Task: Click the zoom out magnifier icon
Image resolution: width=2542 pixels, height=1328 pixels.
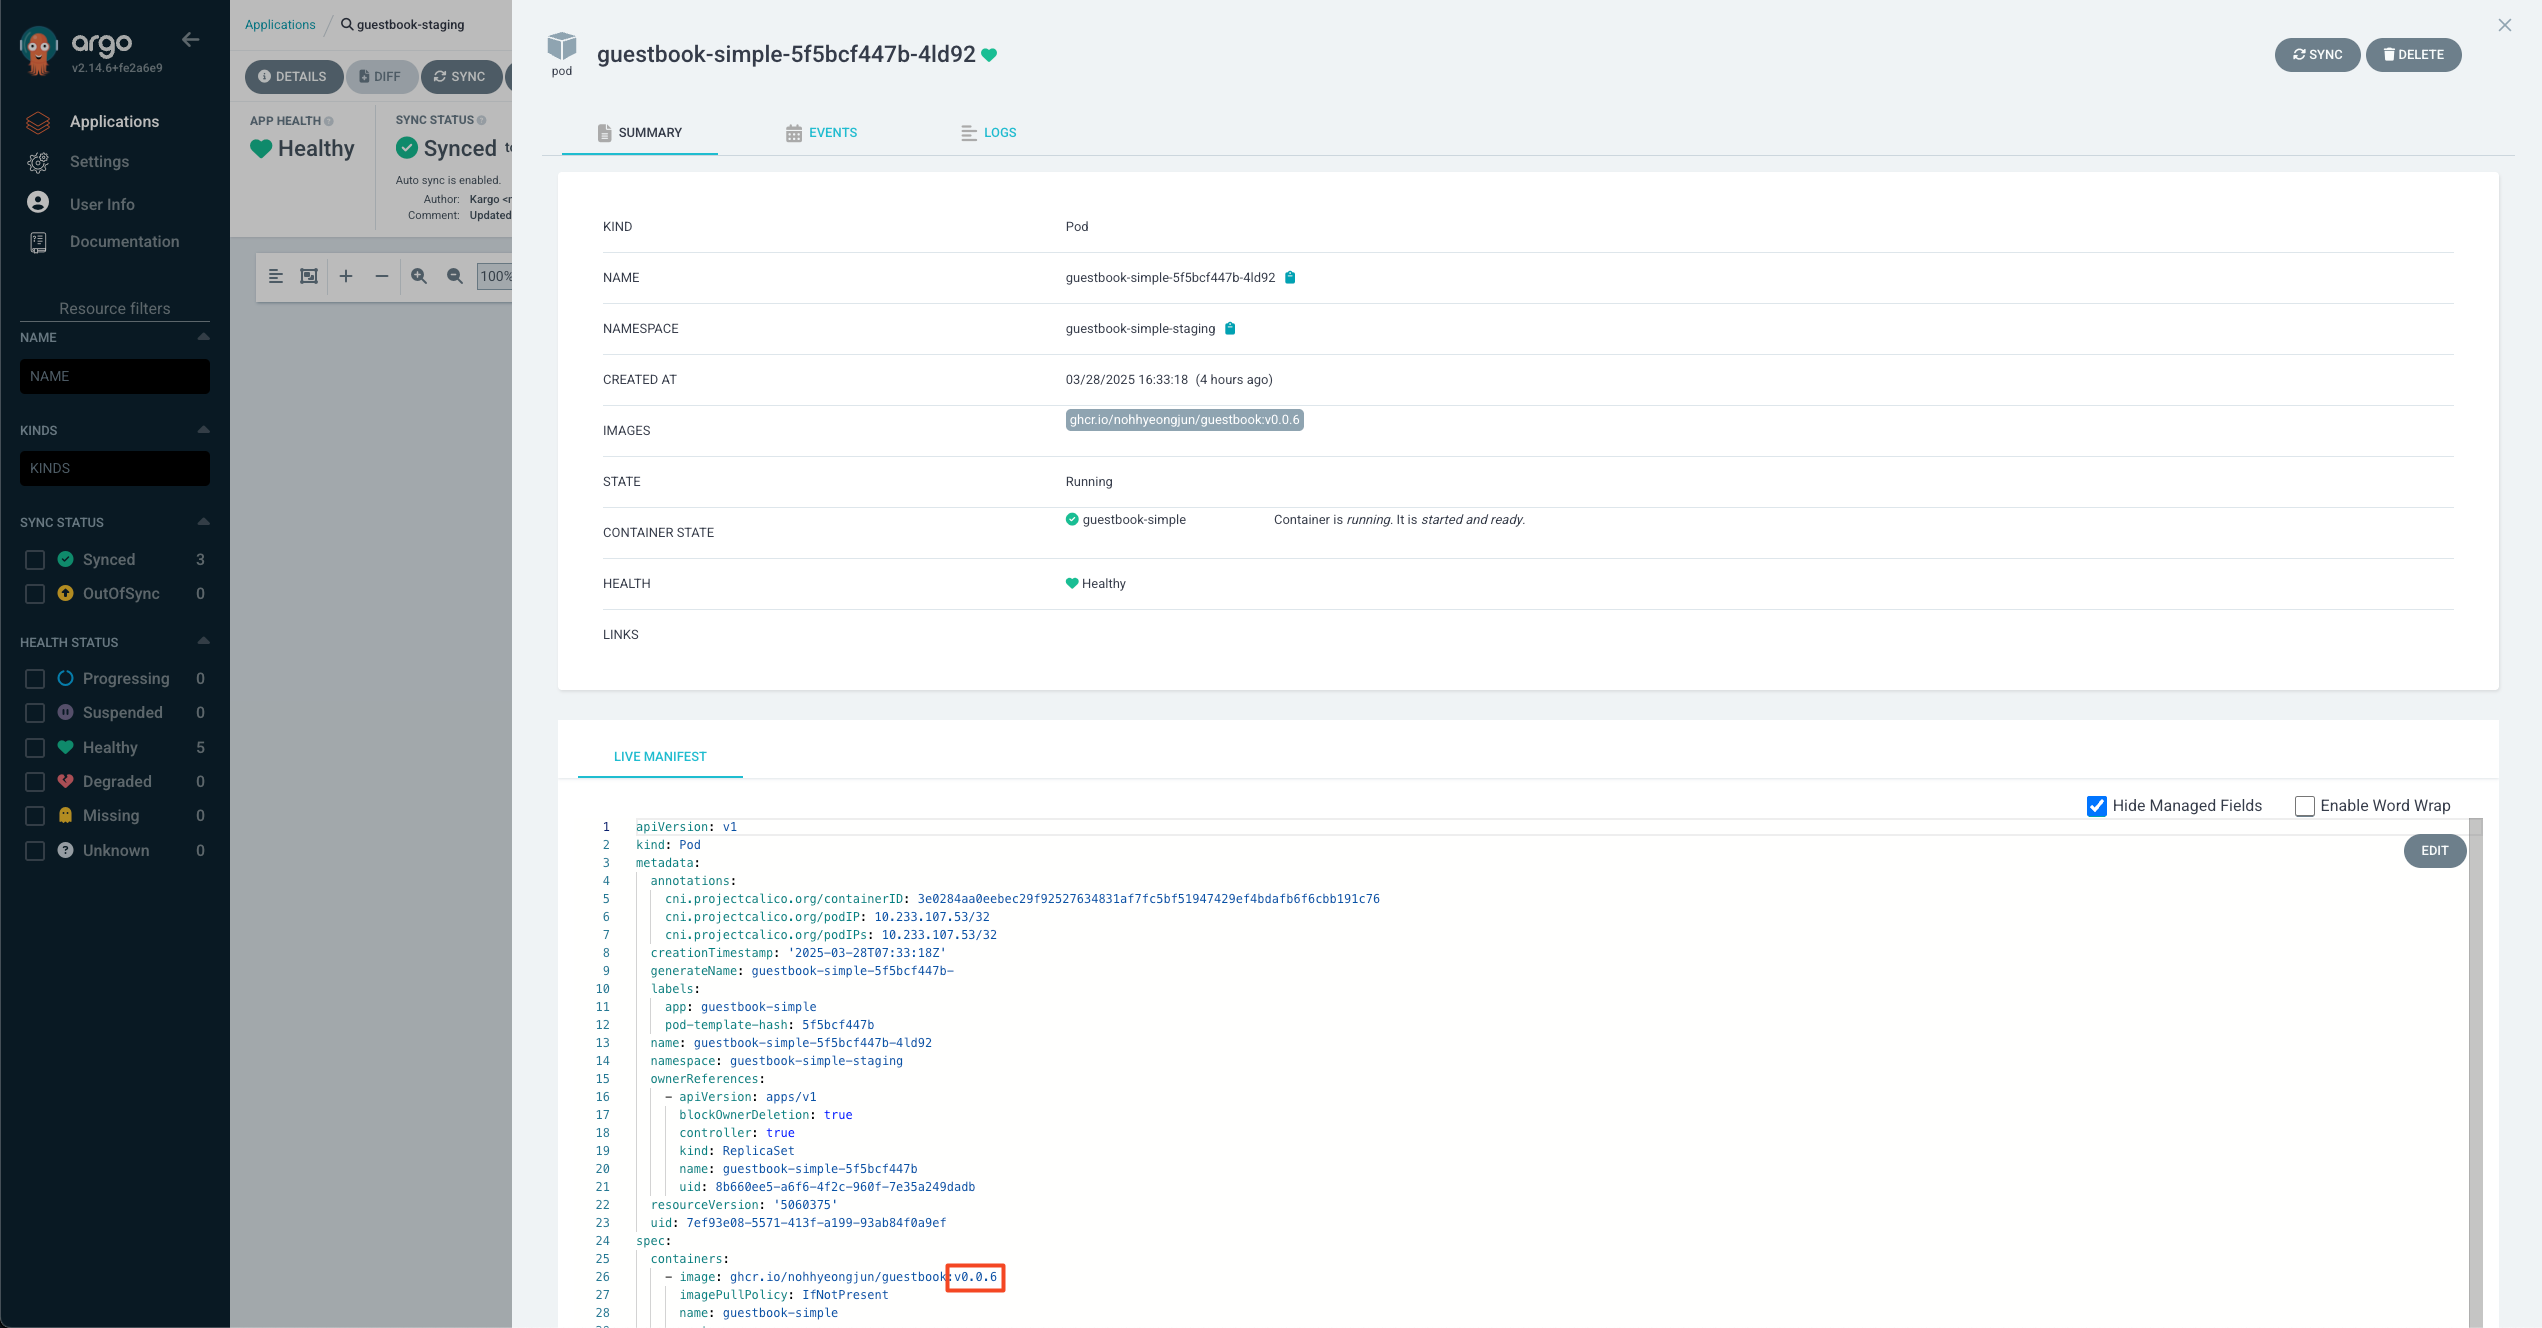Action: 455,276
